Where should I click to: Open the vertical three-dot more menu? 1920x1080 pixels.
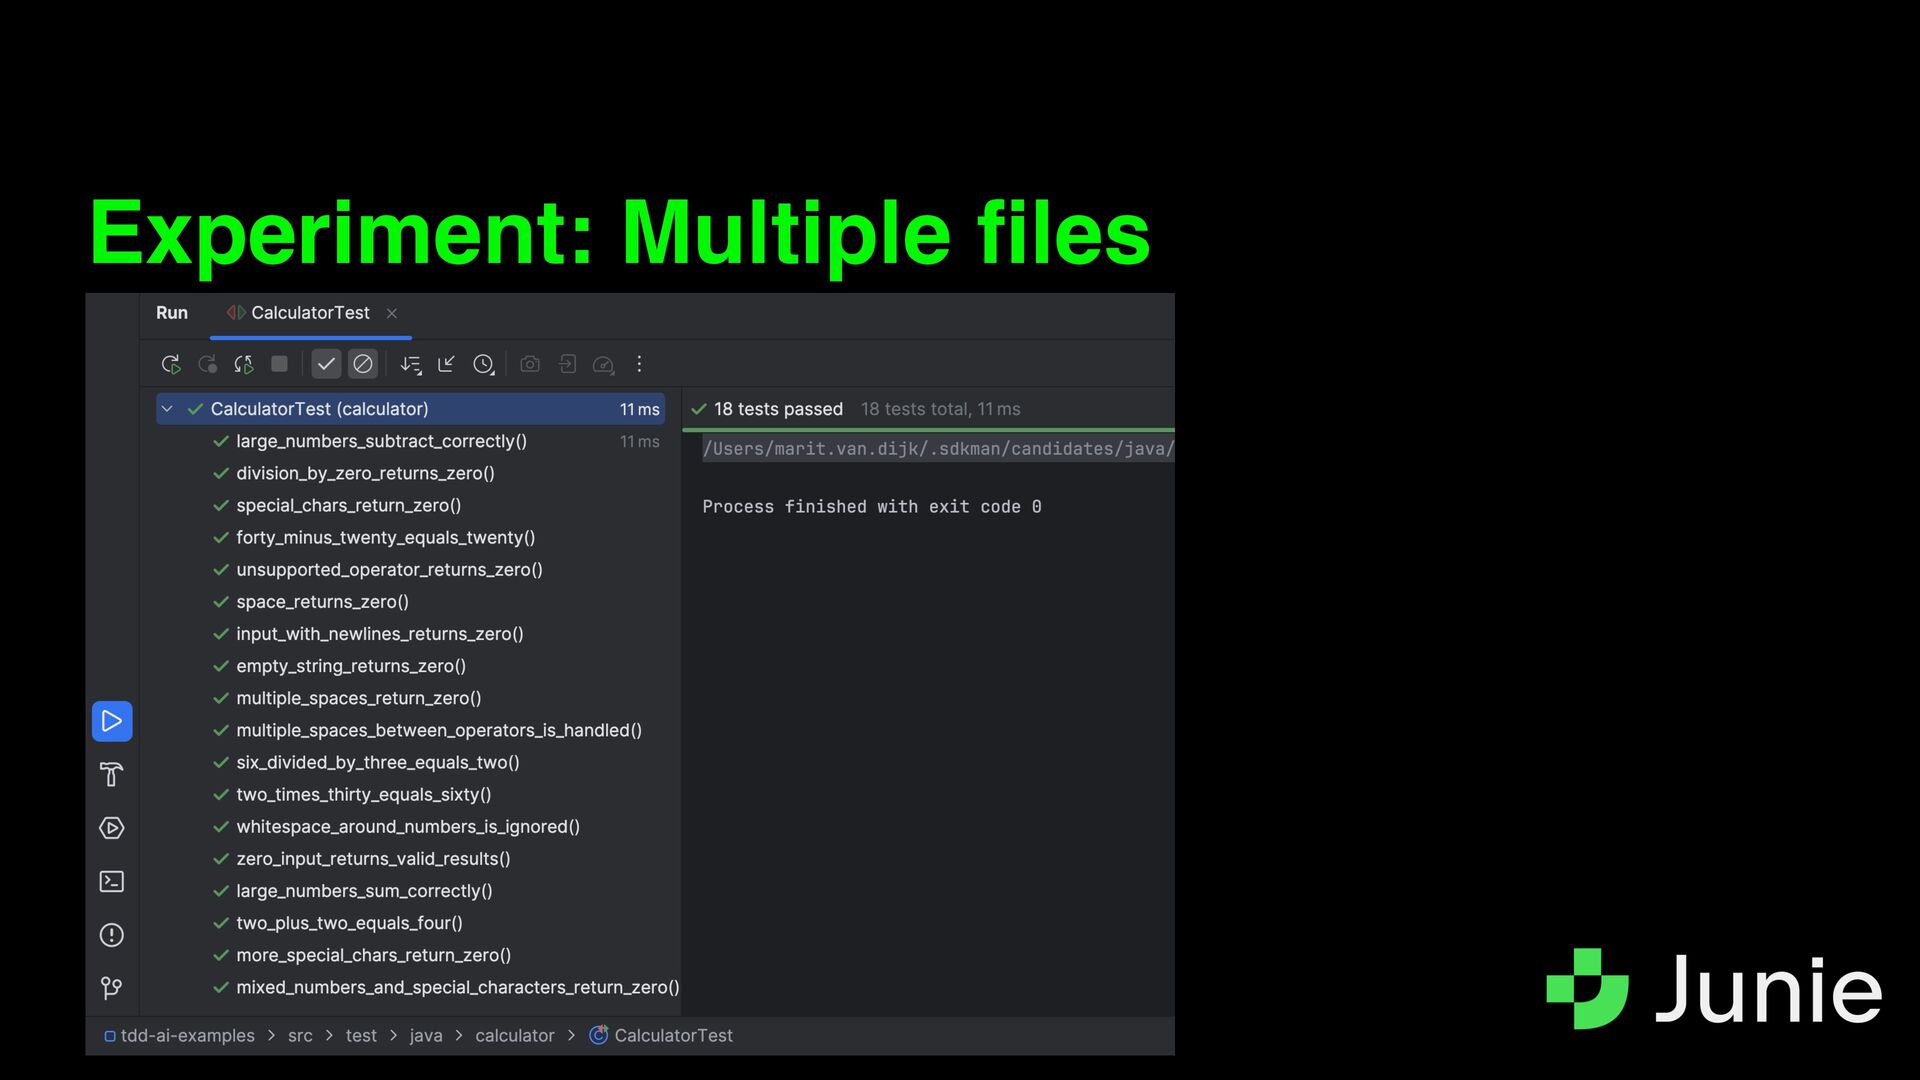point(639,365)
